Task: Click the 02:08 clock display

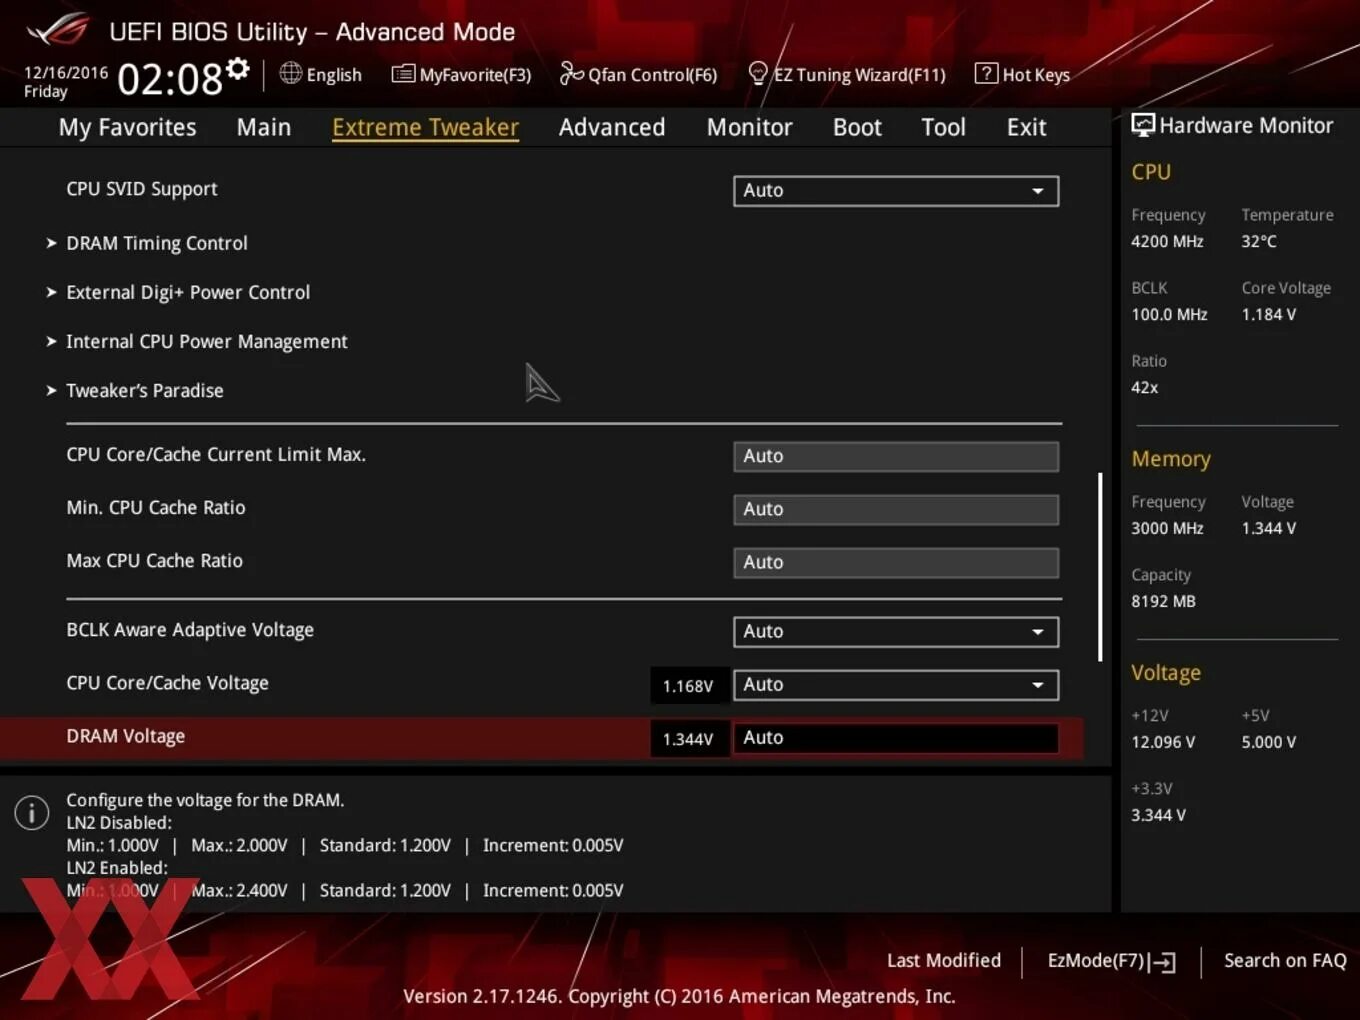Action: coord(170,78)
